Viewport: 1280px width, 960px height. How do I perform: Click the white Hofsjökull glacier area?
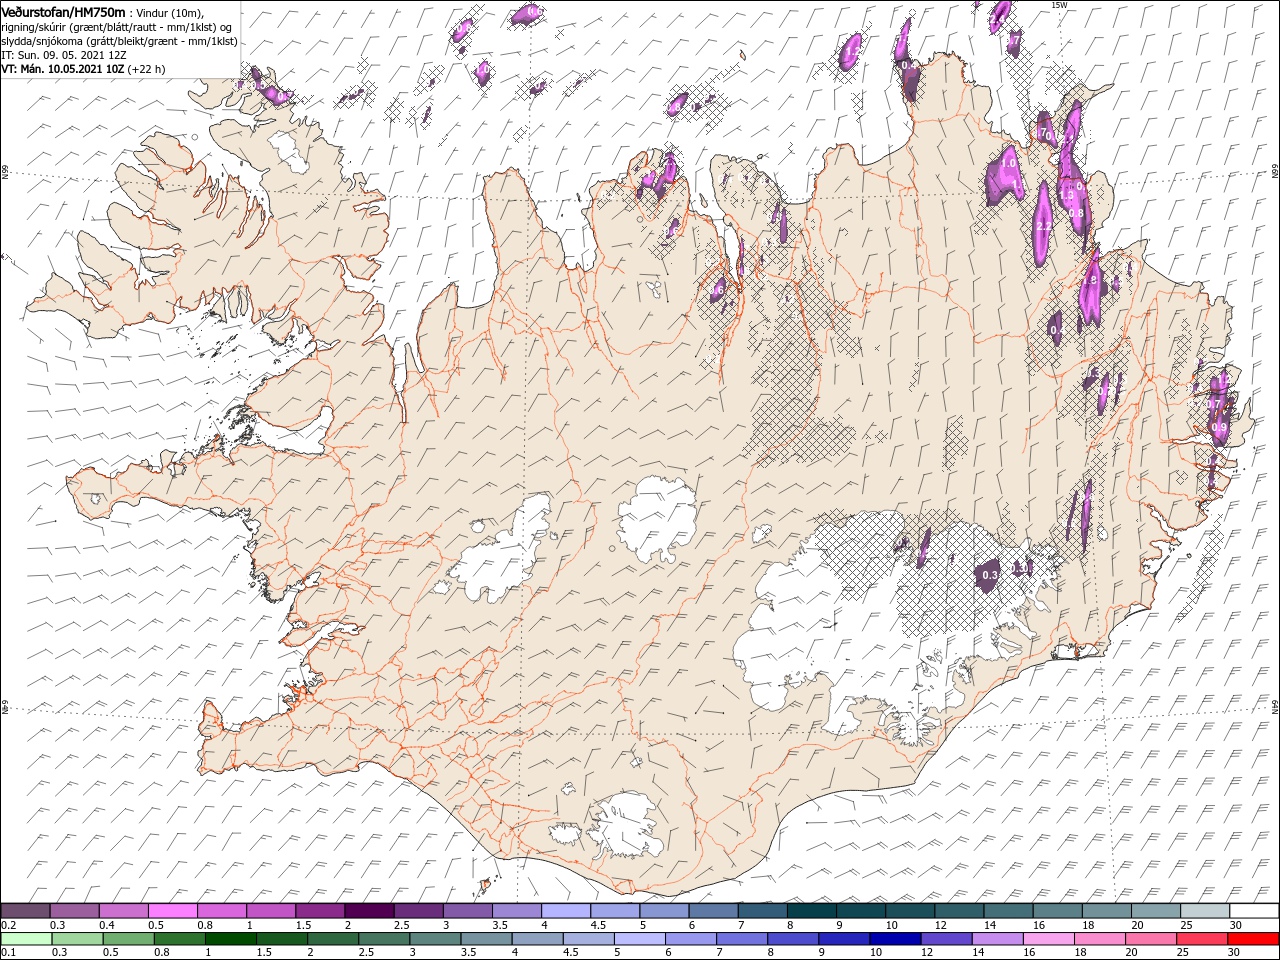(657, 519)
